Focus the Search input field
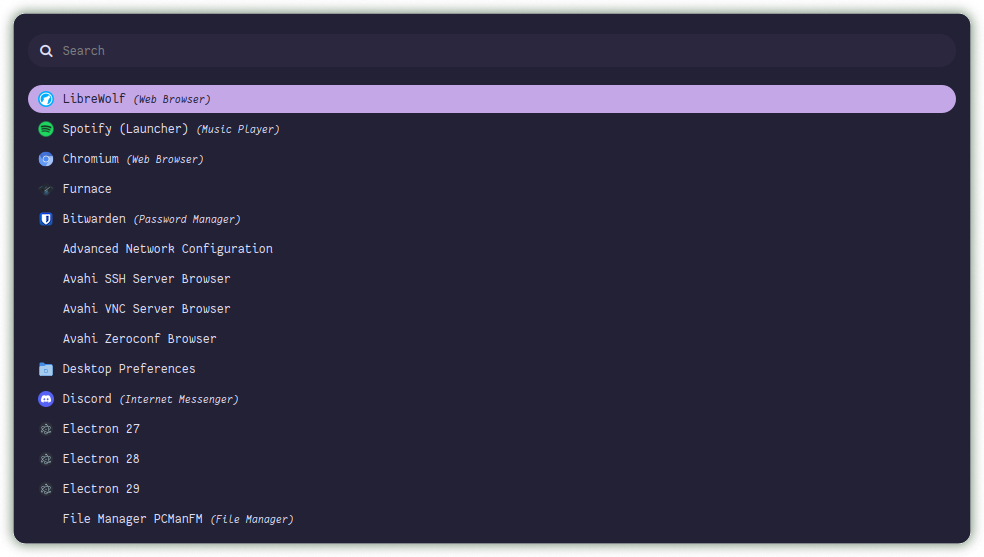This screenshot has width=984, height=557. (491, 51)
